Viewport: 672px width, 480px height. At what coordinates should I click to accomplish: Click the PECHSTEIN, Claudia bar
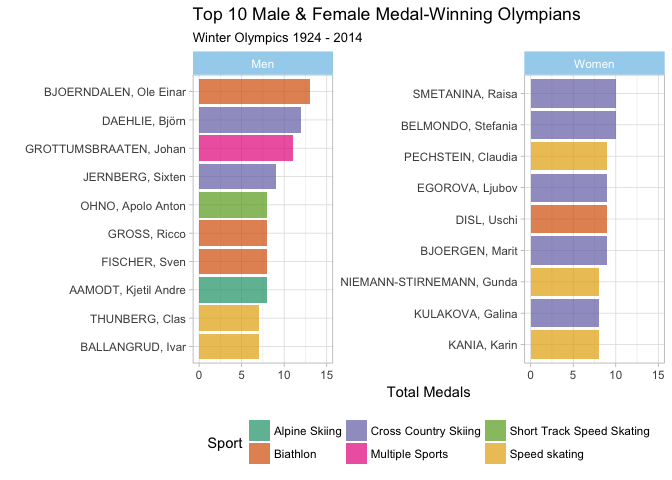(569, 156)
